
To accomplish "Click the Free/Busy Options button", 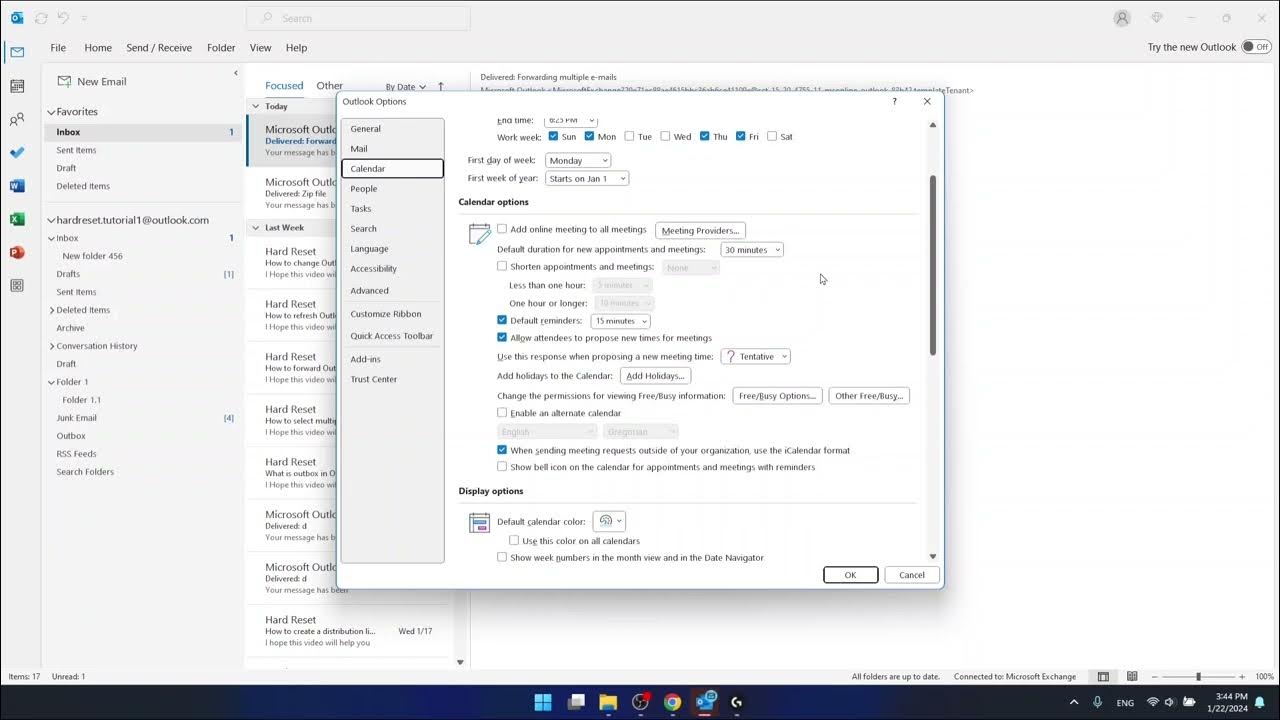I will point(777,395).
